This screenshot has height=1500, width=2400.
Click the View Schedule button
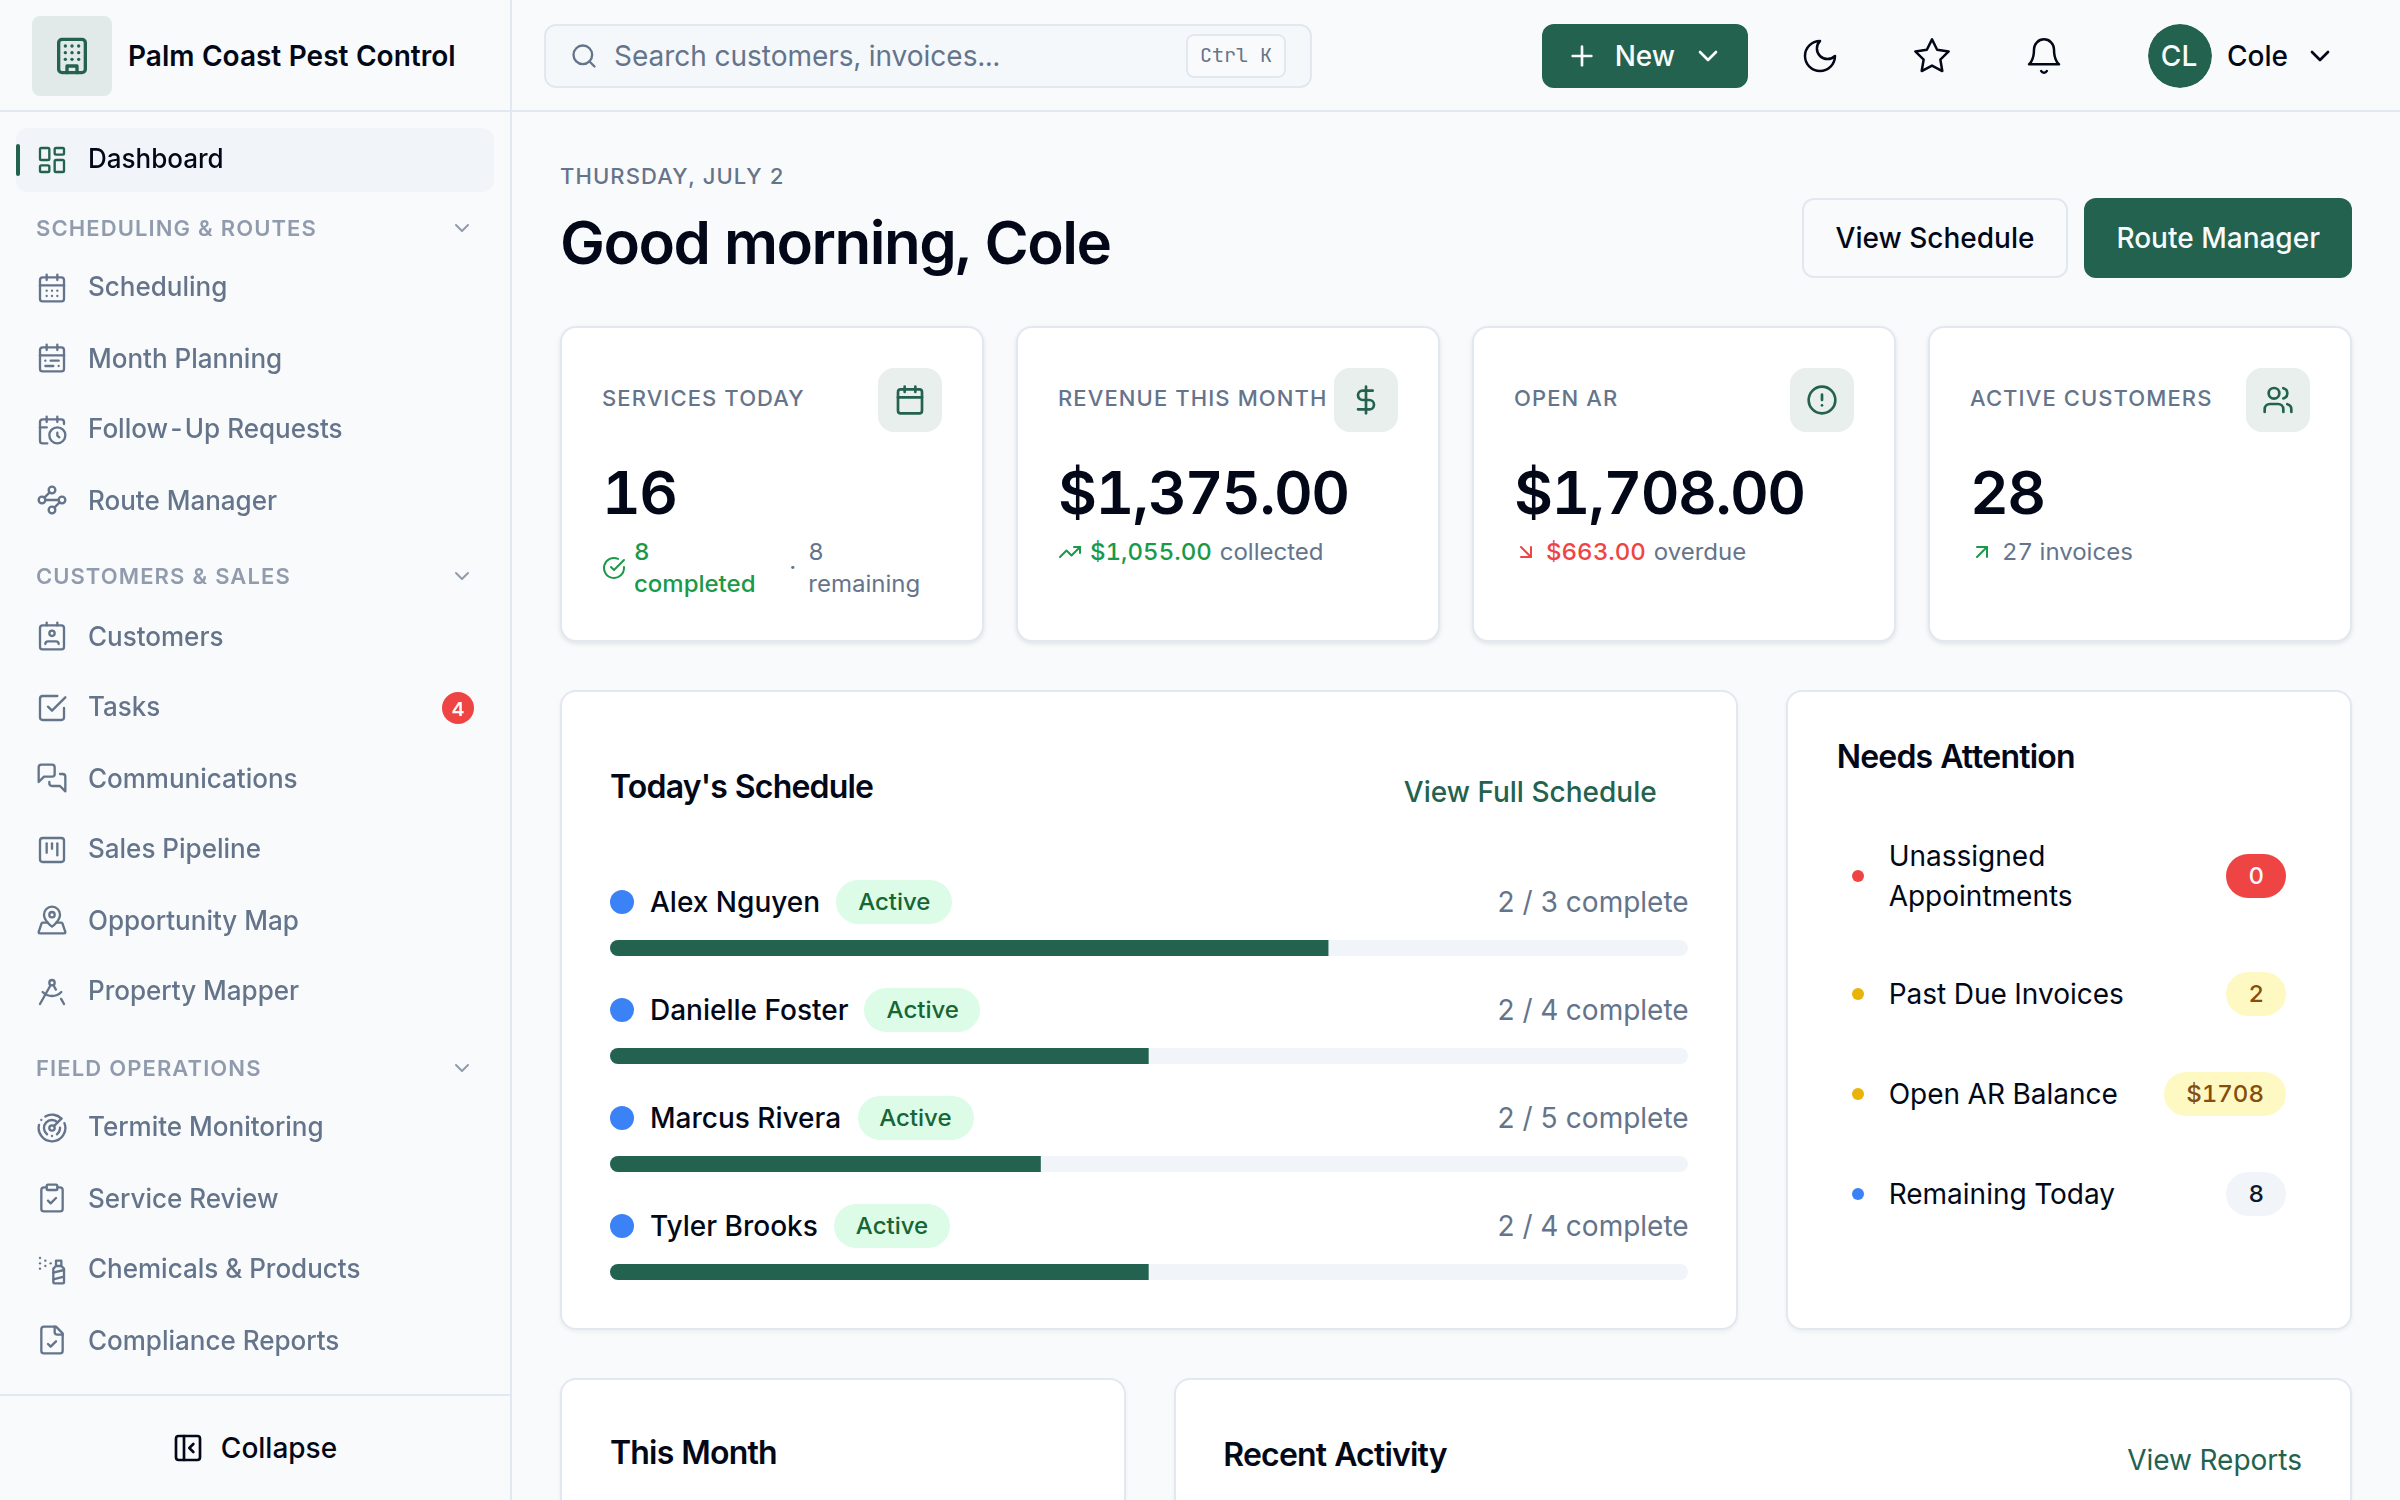[x=1934, y=238]
